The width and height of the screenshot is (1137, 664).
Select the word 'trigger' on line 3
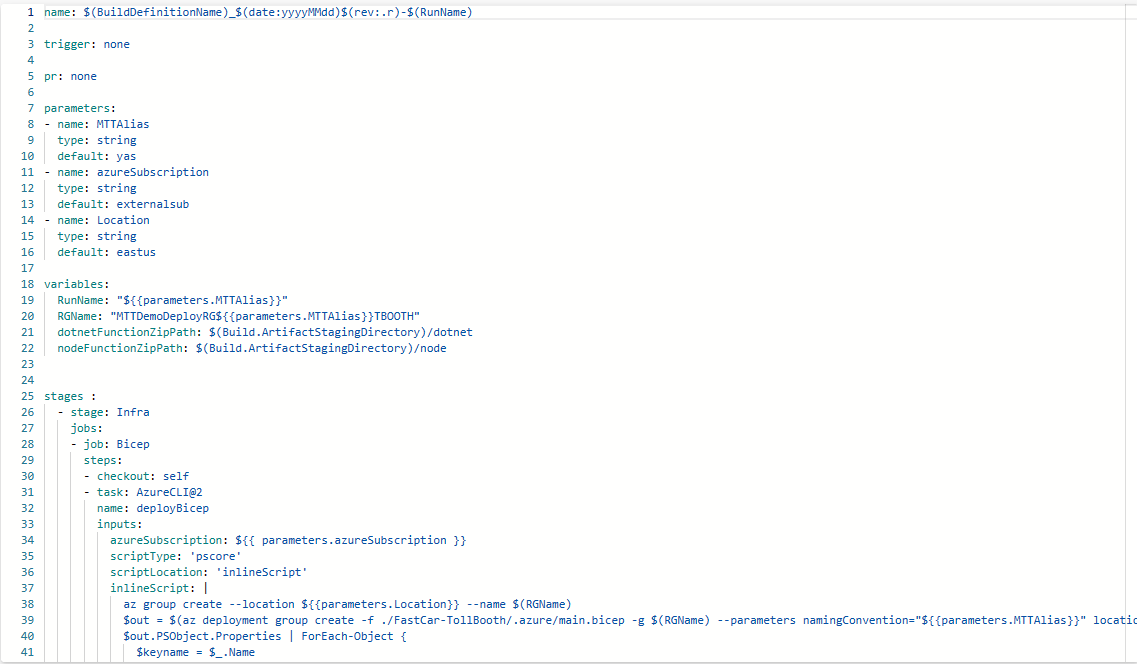69,44
